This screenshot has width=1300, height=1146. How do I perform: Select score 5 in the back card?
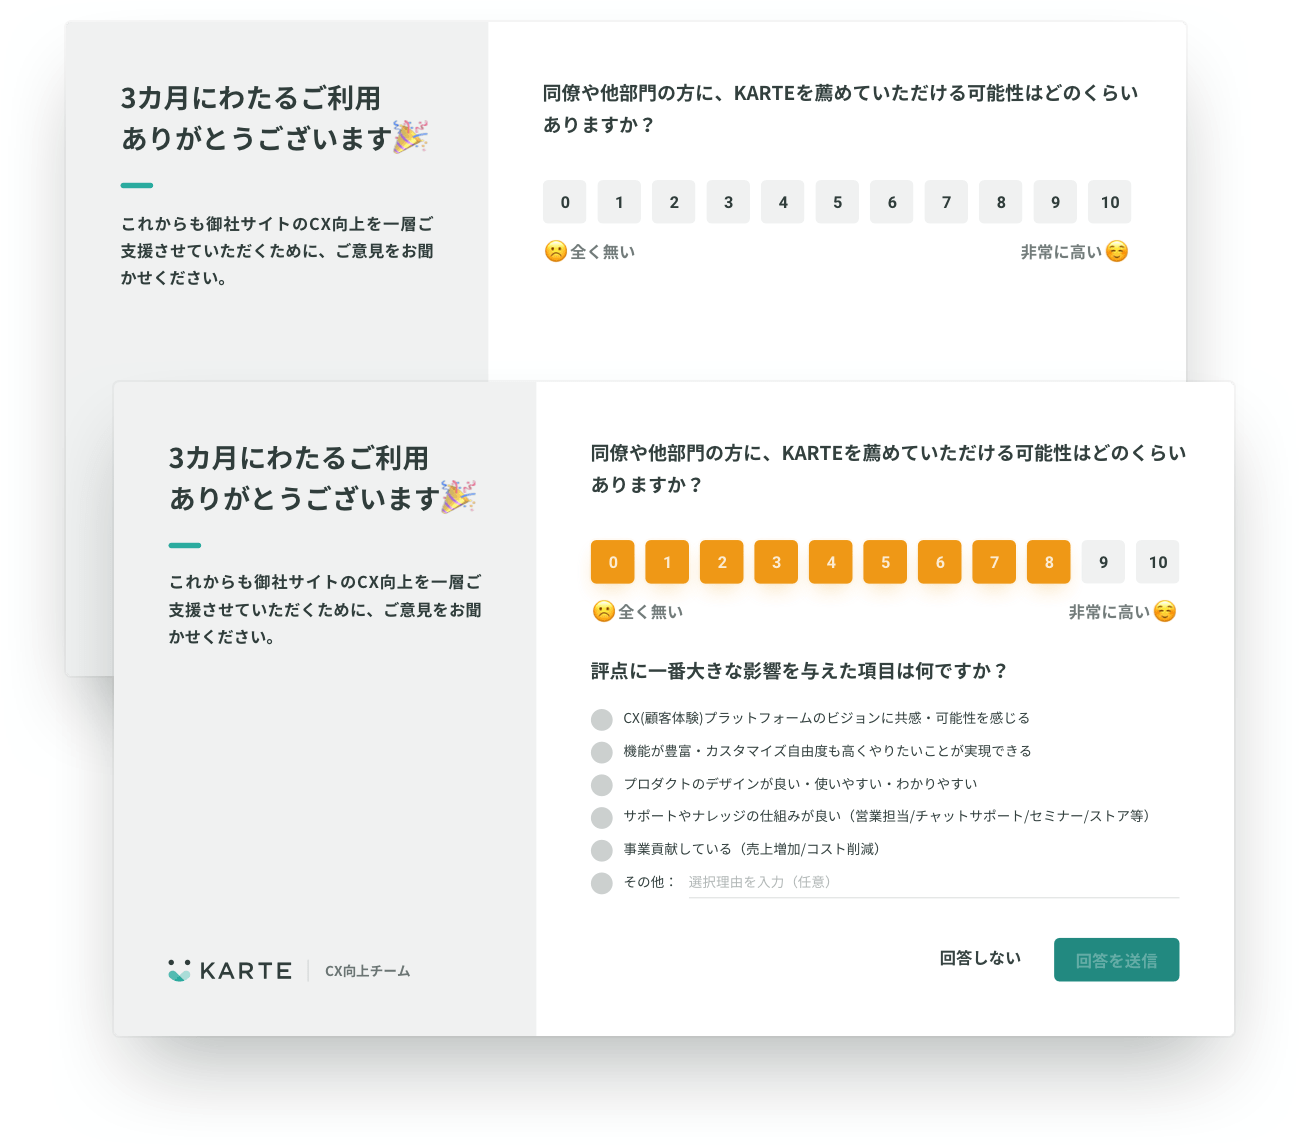point(837,202)
